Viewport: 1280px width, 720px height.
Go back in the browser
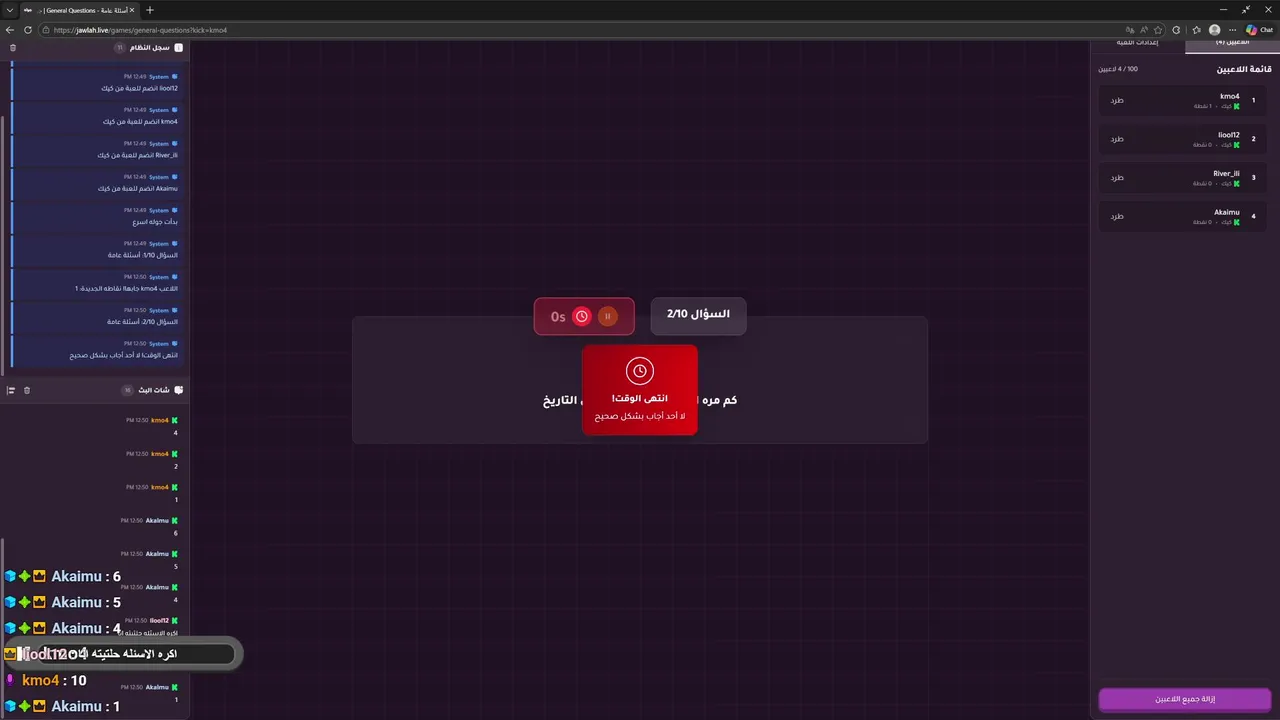(x=11, y=30)
